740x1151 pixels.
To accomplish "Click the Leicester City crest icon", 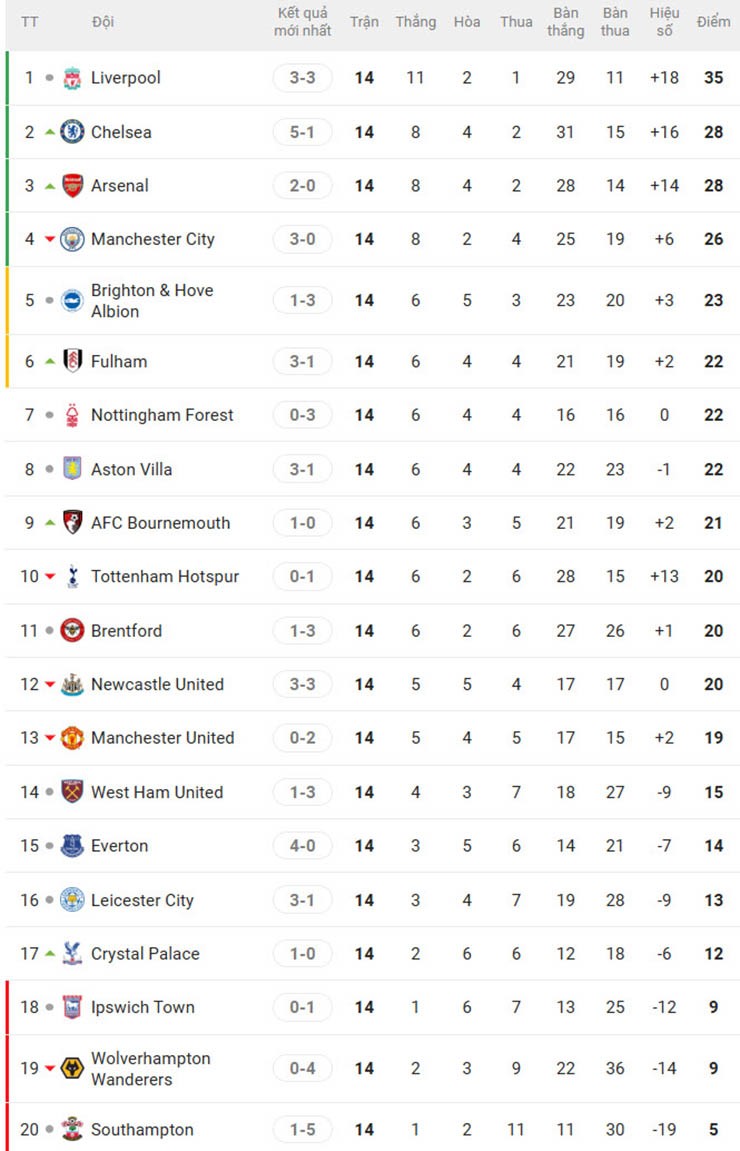I will tap(72, 900).
